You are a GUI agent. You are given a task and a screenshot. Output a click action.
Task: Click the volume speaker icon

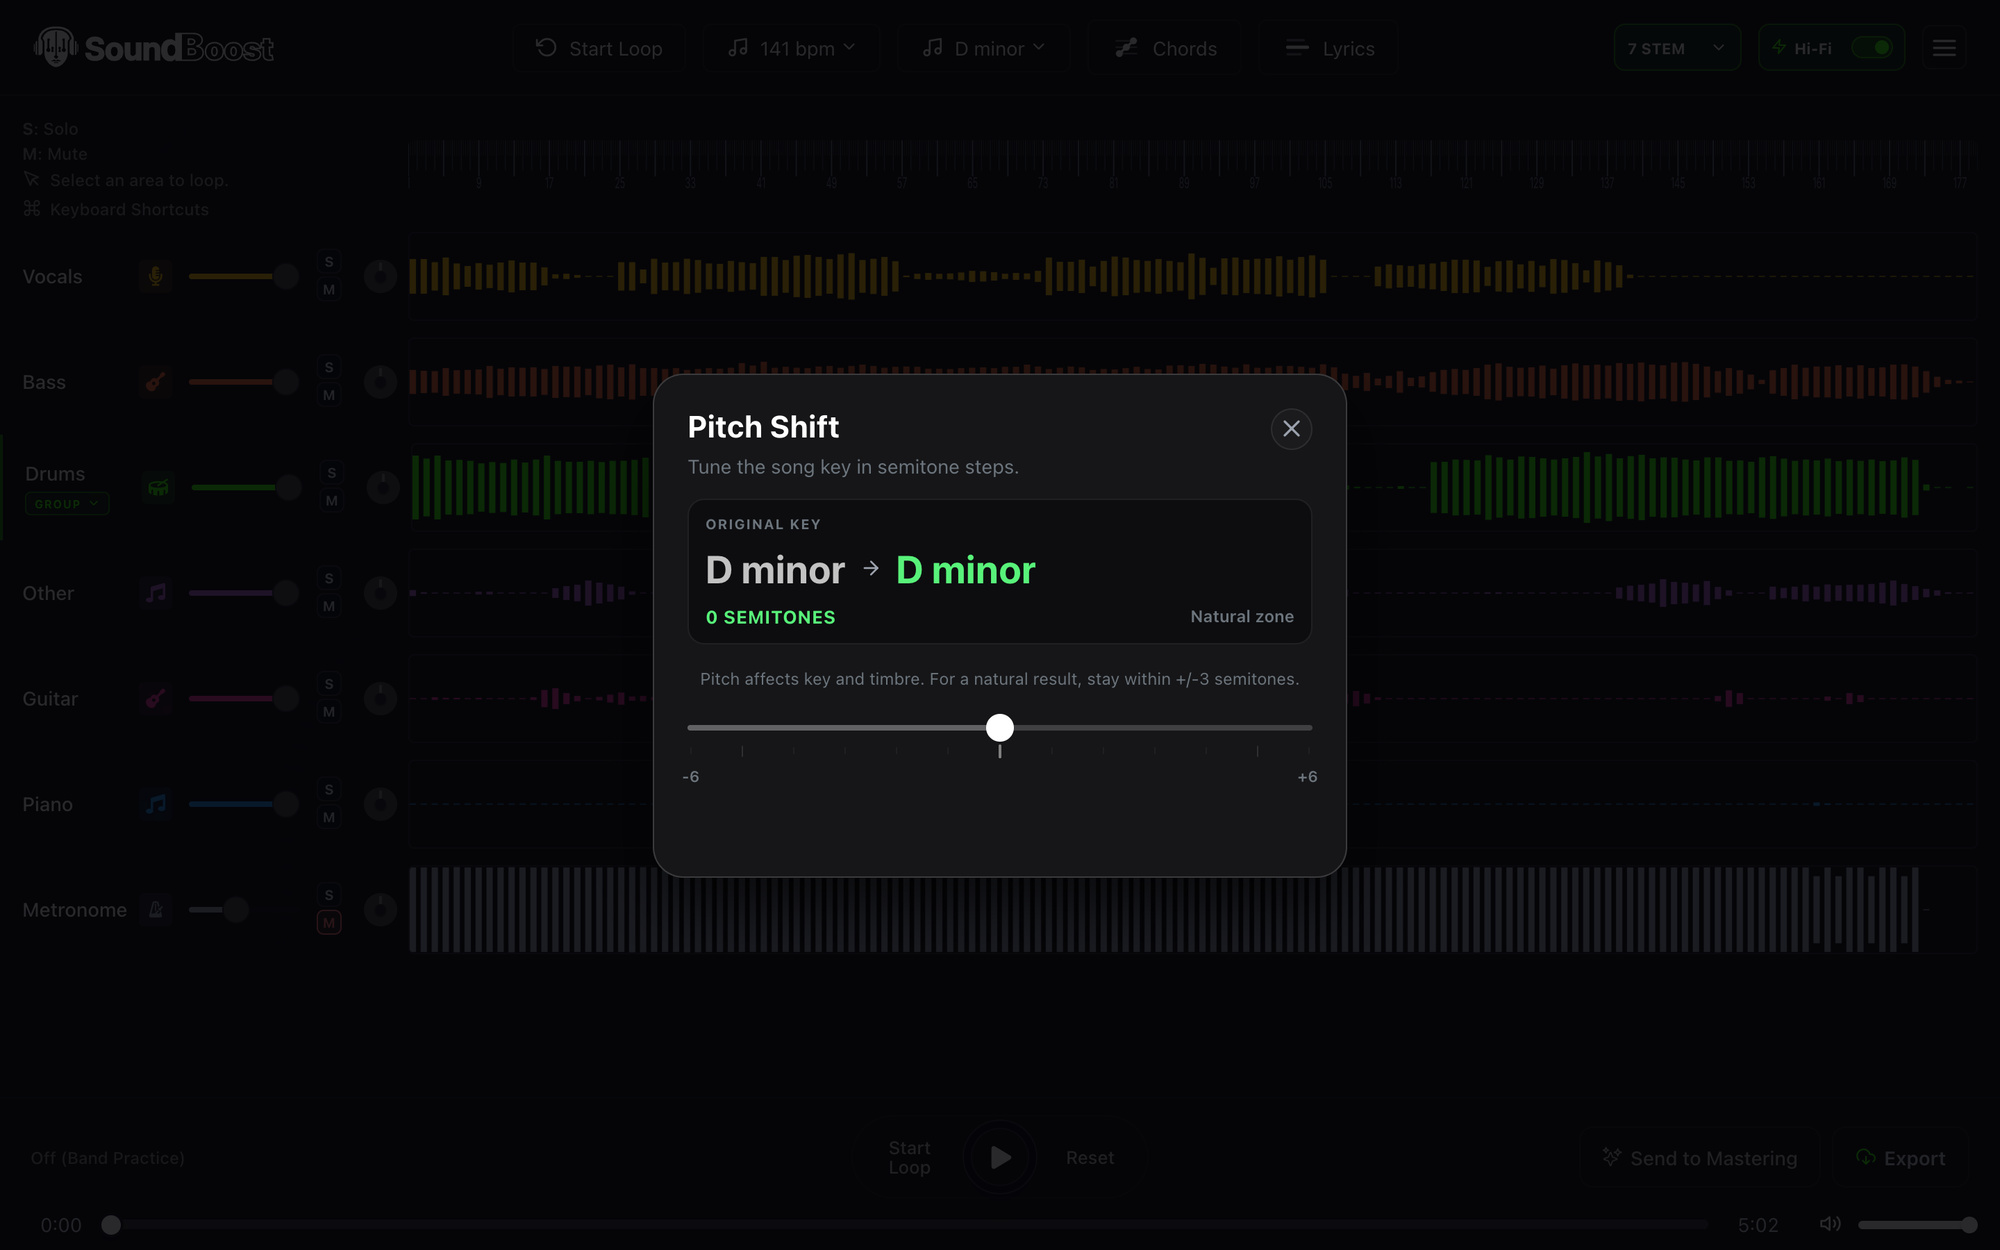click(1830, 1224)
